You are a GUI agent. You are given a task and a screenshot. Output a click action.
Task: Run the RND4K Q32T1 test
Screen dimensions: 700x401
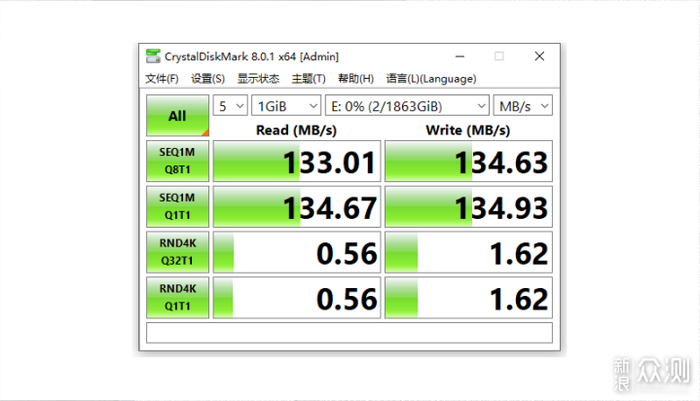point(177,252)
